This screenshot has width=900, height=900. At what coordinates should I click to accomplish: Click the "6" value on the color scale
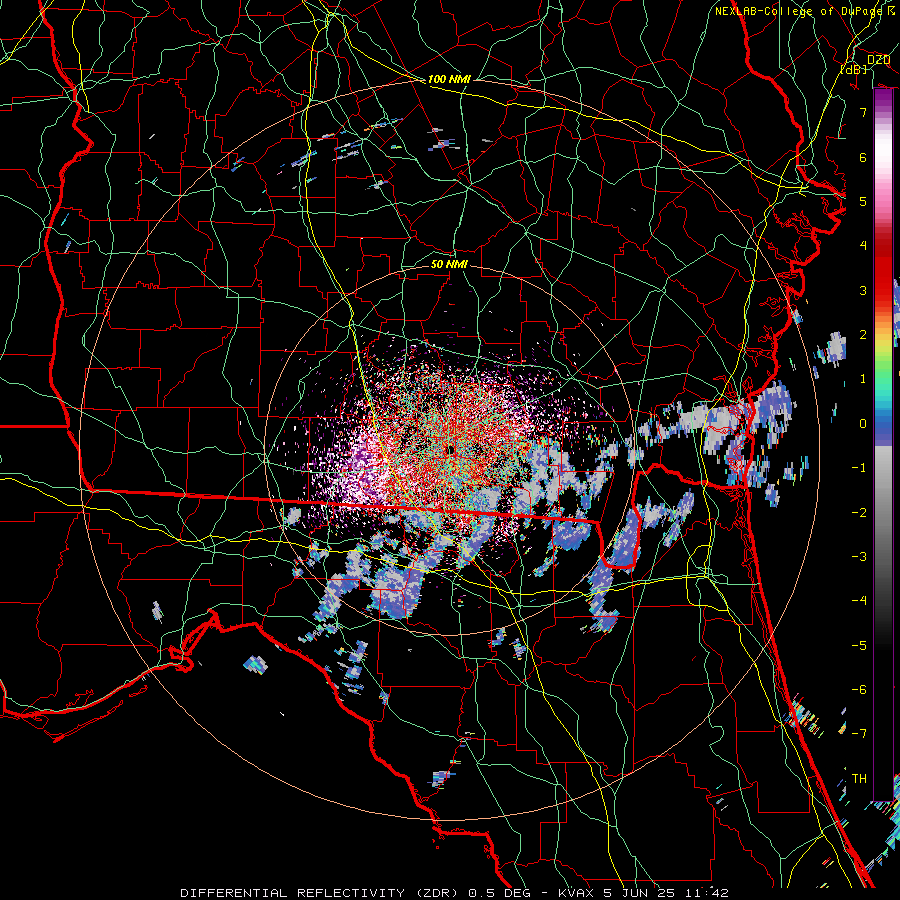[x=863, y=157]
